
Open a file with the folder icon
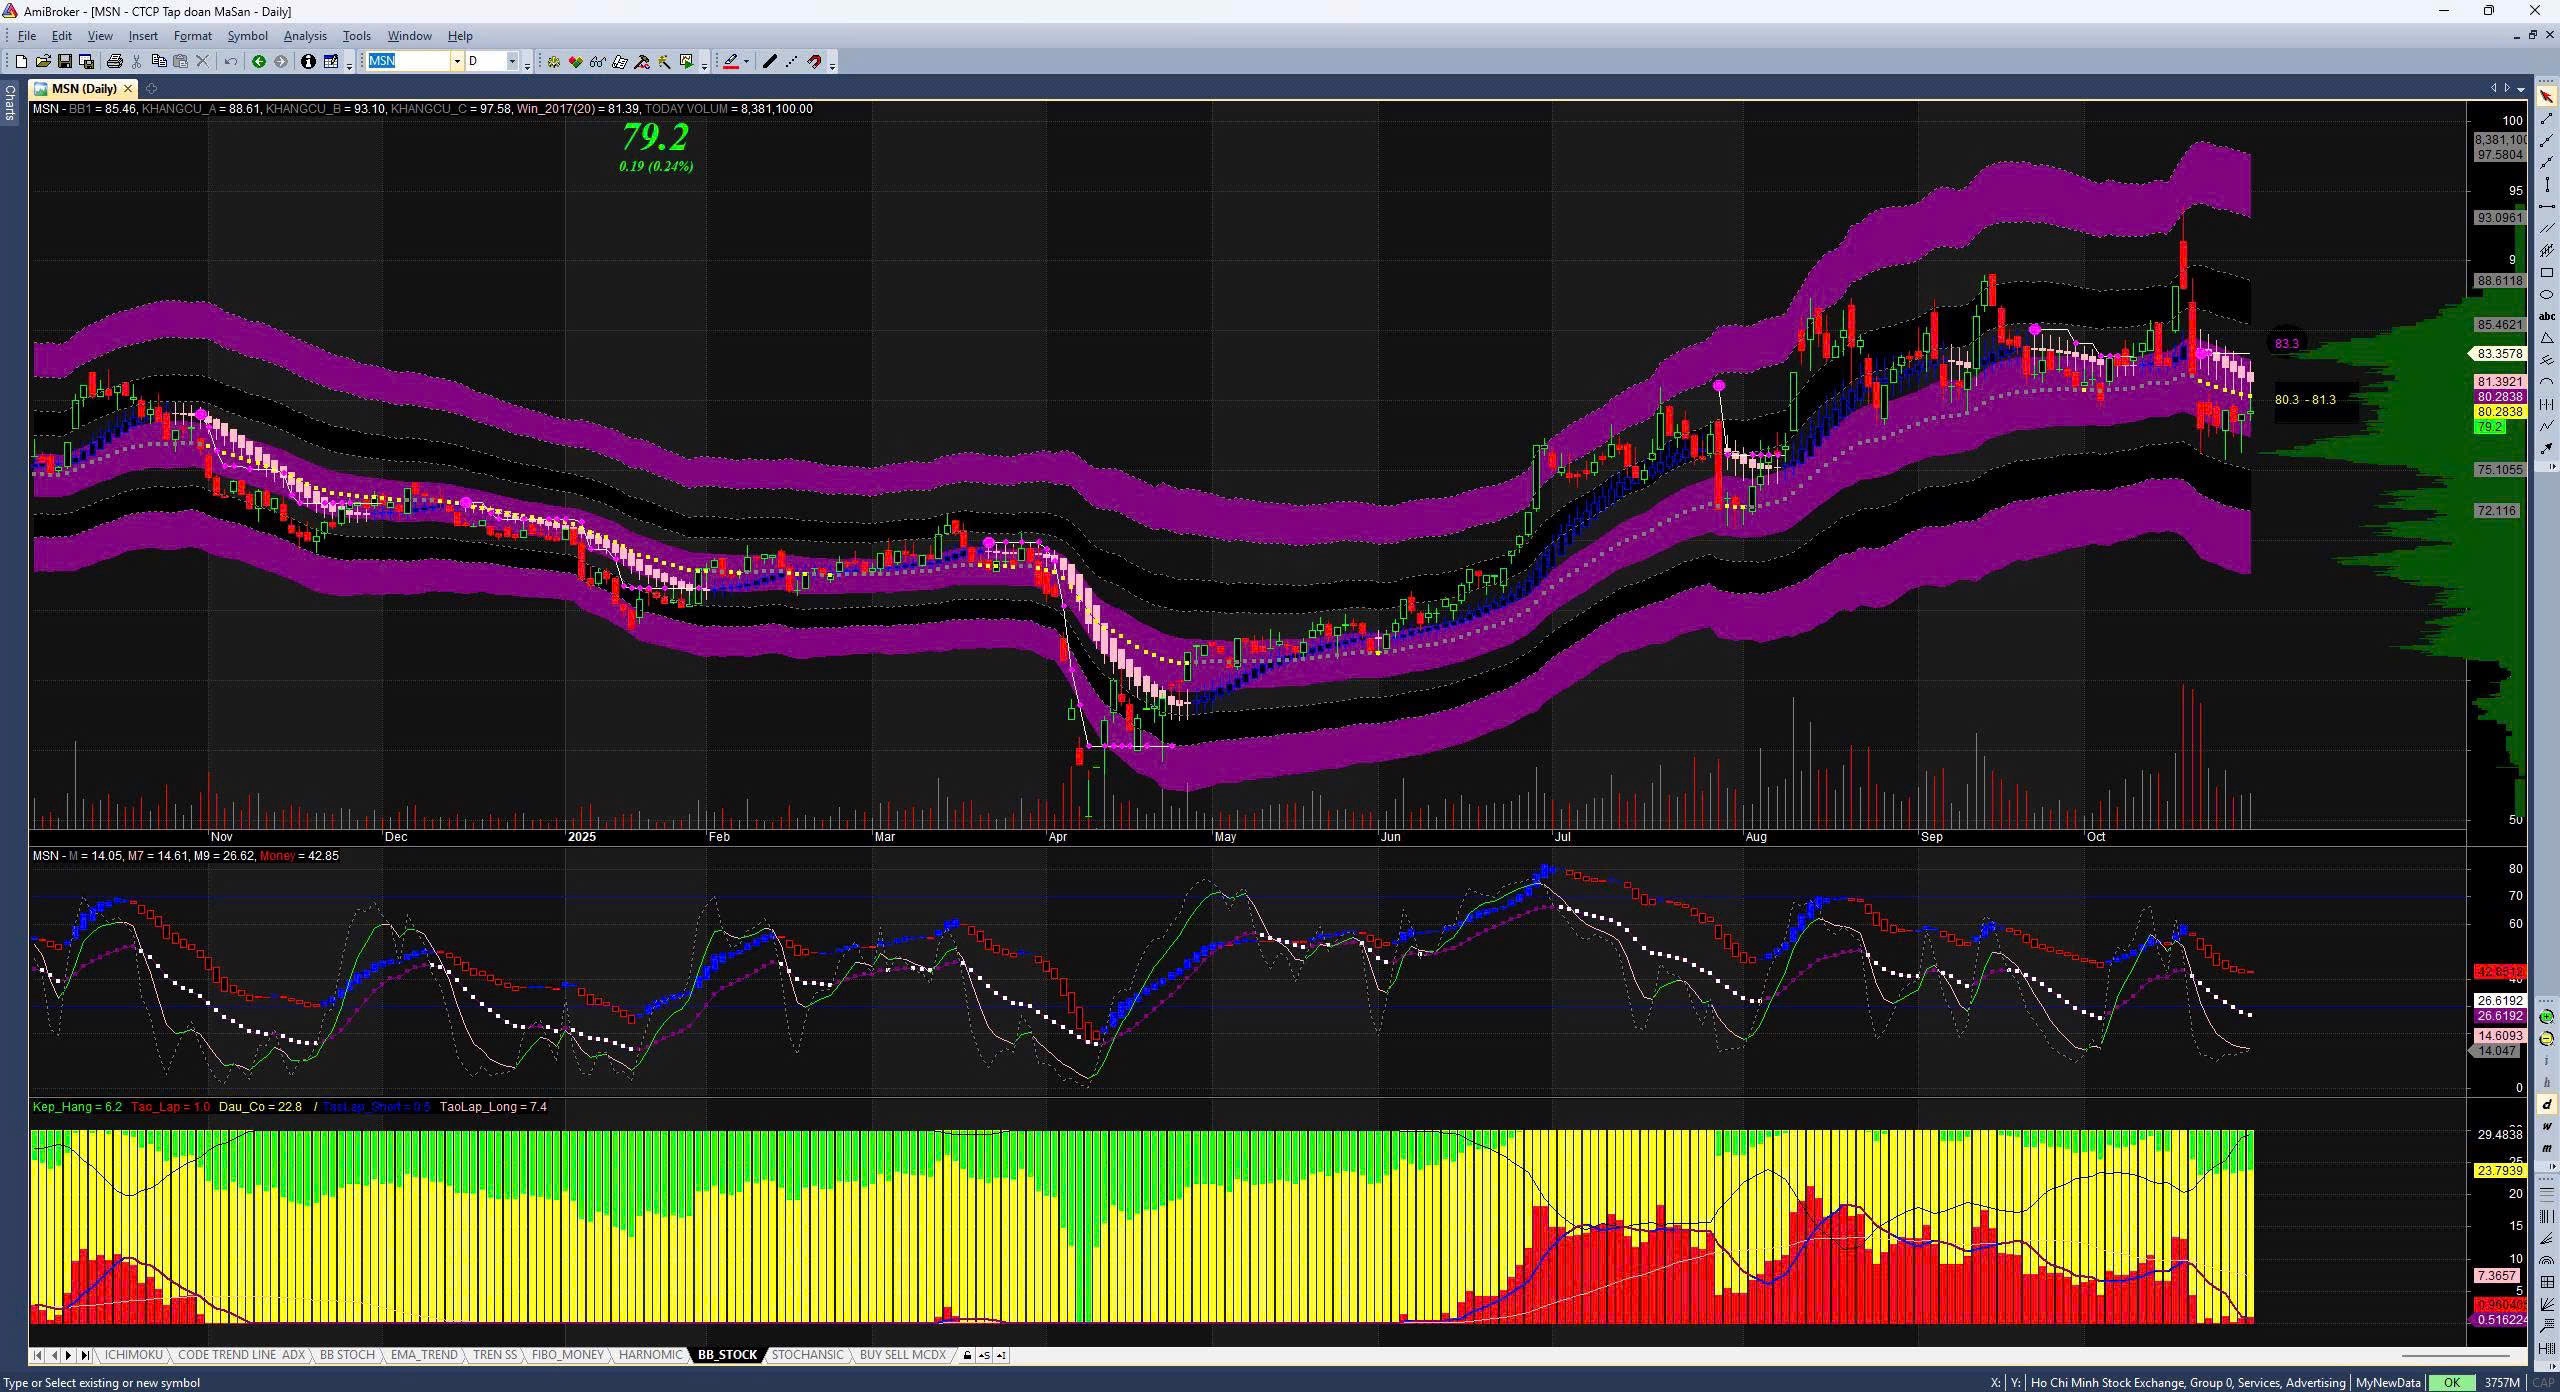click(x=43, y=62)
